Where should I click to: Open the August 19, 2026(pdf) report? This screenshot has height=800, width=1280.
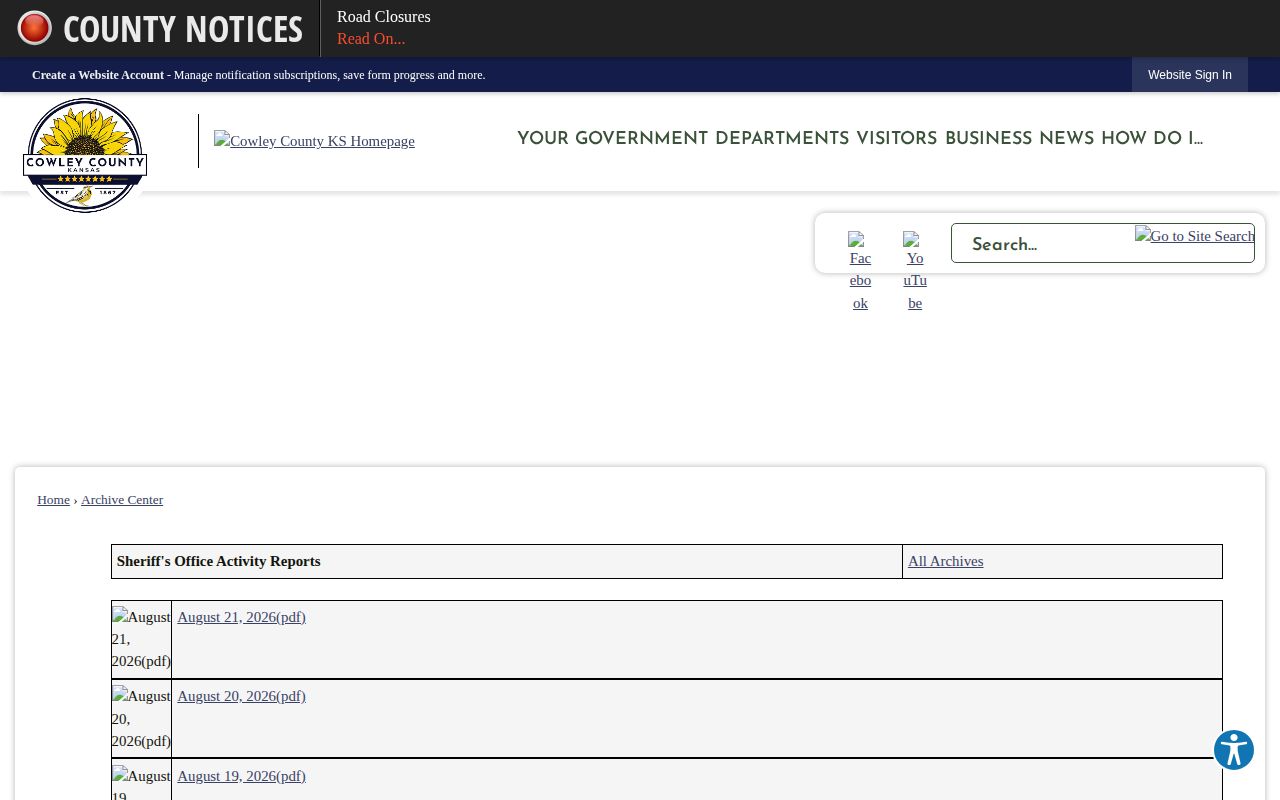(x=241, y=777)
